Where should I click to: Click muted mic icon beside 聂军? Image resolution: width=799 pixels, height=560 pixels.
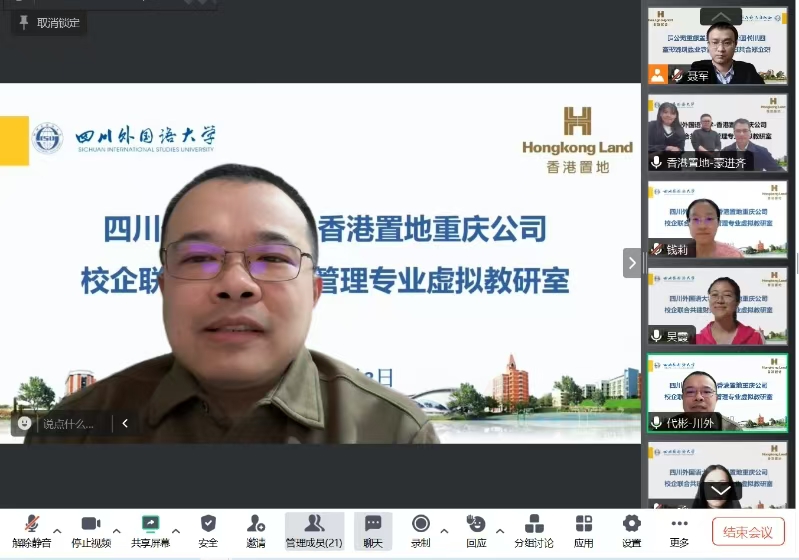pos(677,75)
